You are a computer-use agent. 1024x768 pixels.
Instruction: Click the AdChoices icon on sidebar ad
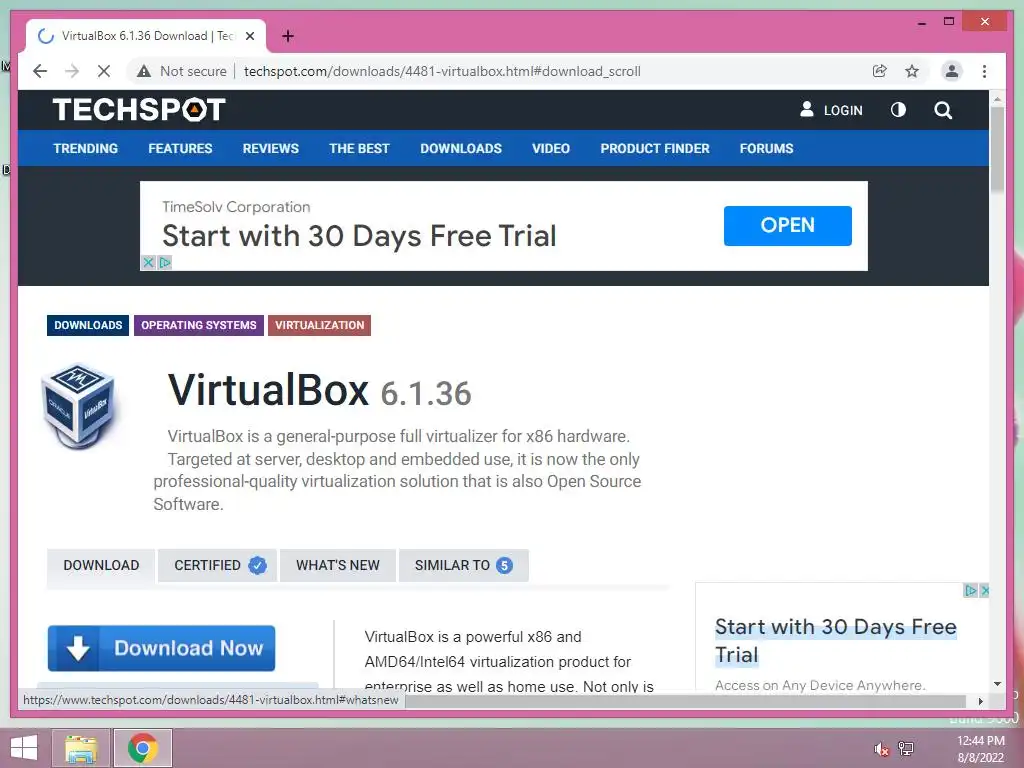[x=971, y=590]
